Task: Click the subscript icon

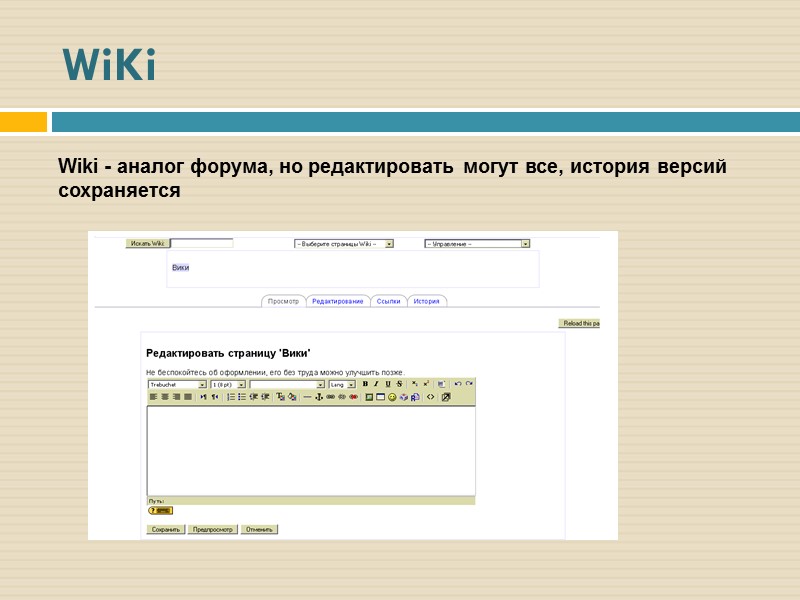Action: (415, 384)
